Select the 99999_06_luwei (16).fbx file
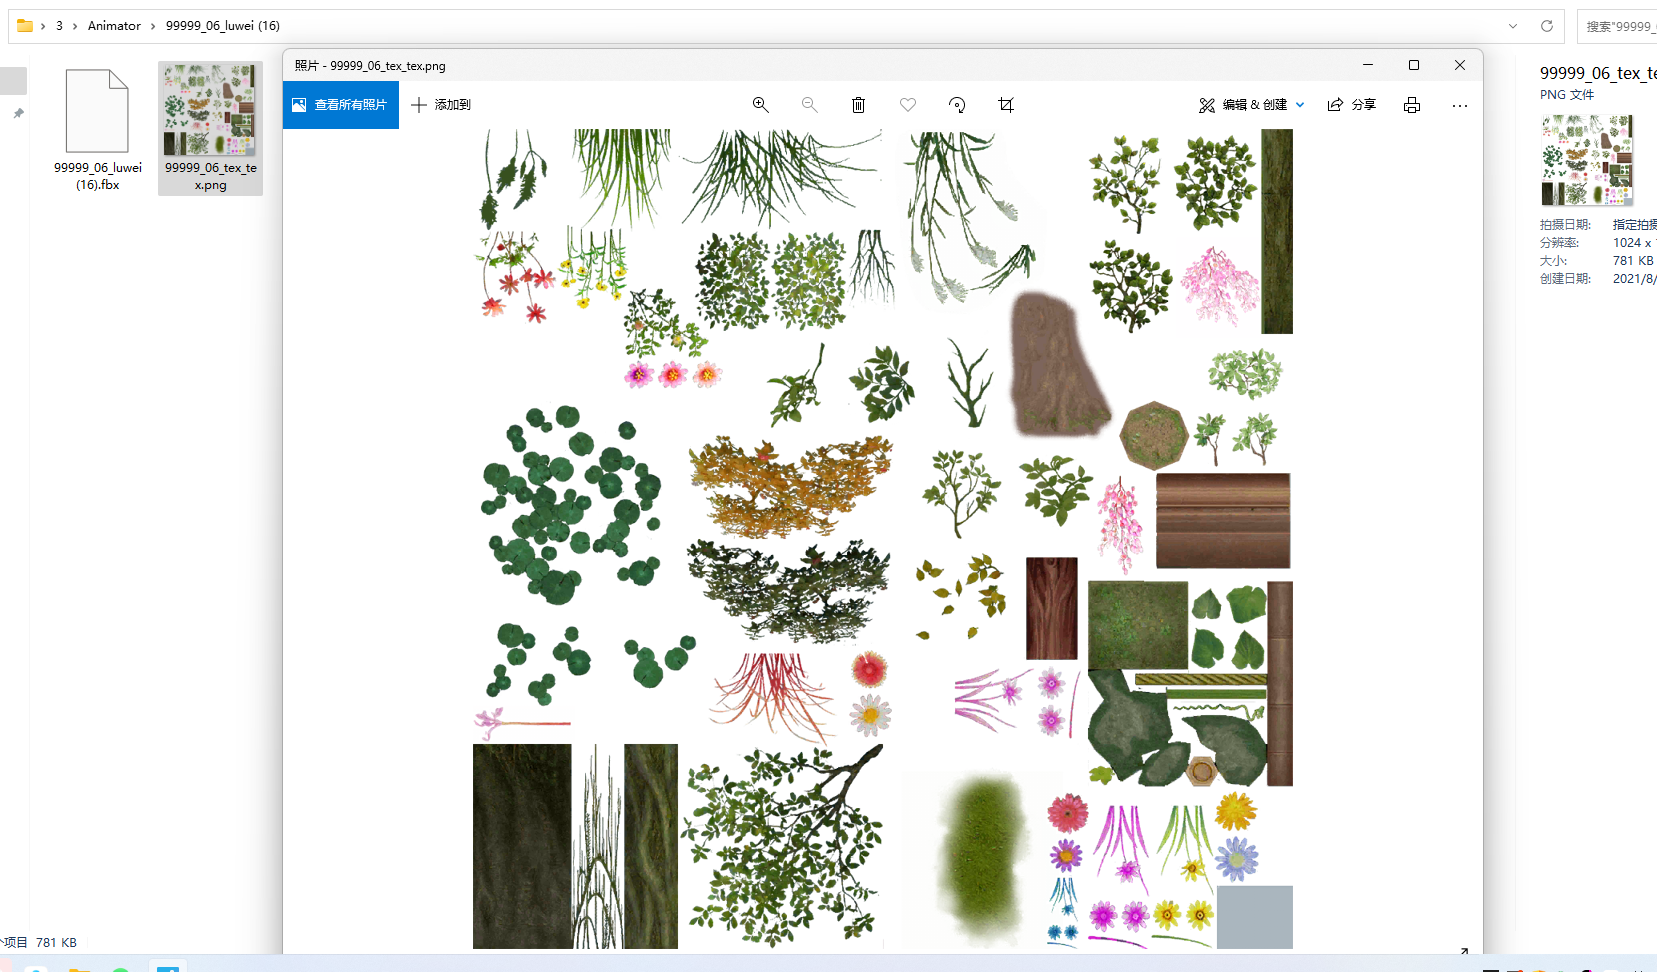 pos(97,130)
